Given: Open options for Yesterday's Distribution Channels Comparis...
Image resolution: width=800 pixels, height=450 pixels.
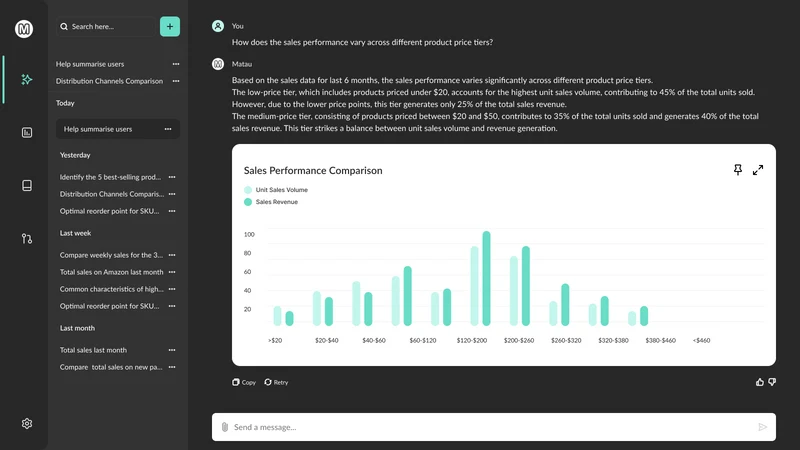Looking at the screenshot, I should tap(172, 194).
